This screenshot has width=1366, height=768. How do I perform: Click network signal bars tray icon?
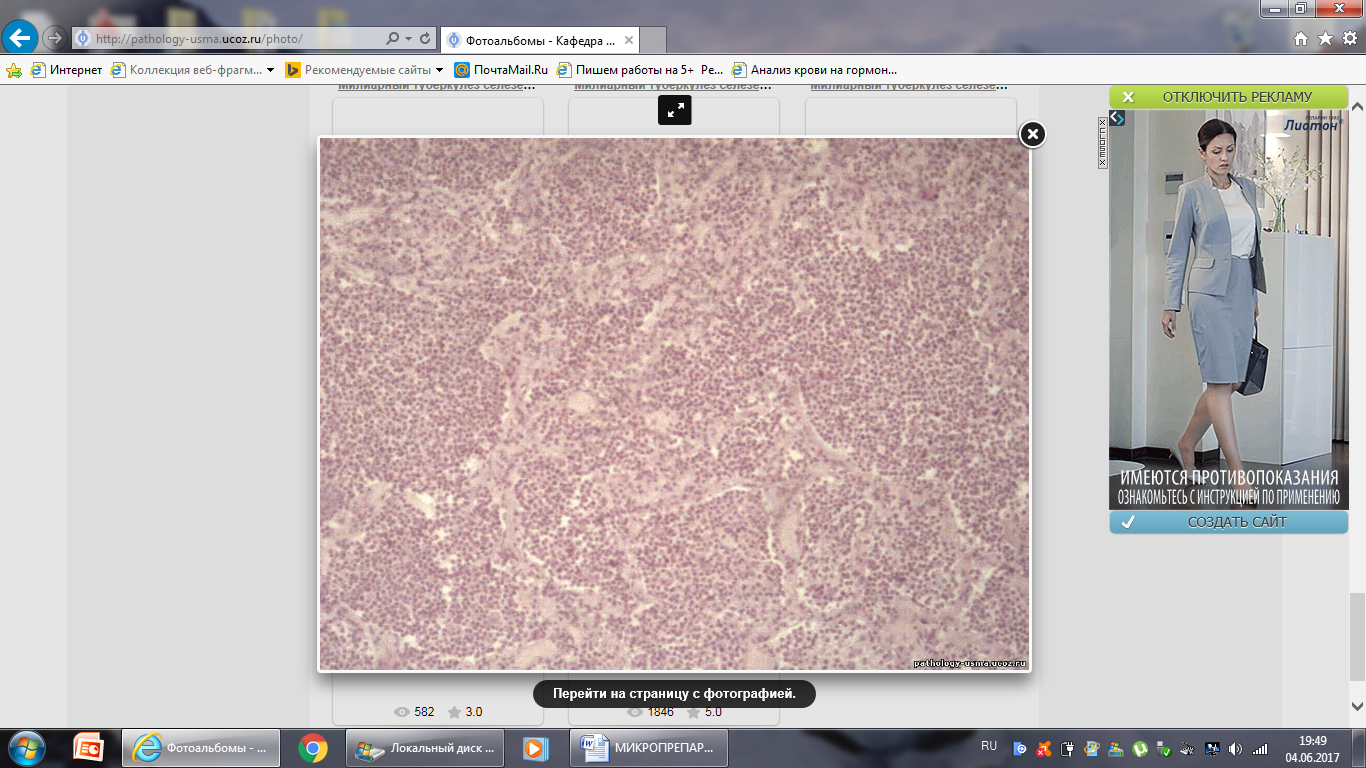pyautogui.click(x=1260, y=748)
